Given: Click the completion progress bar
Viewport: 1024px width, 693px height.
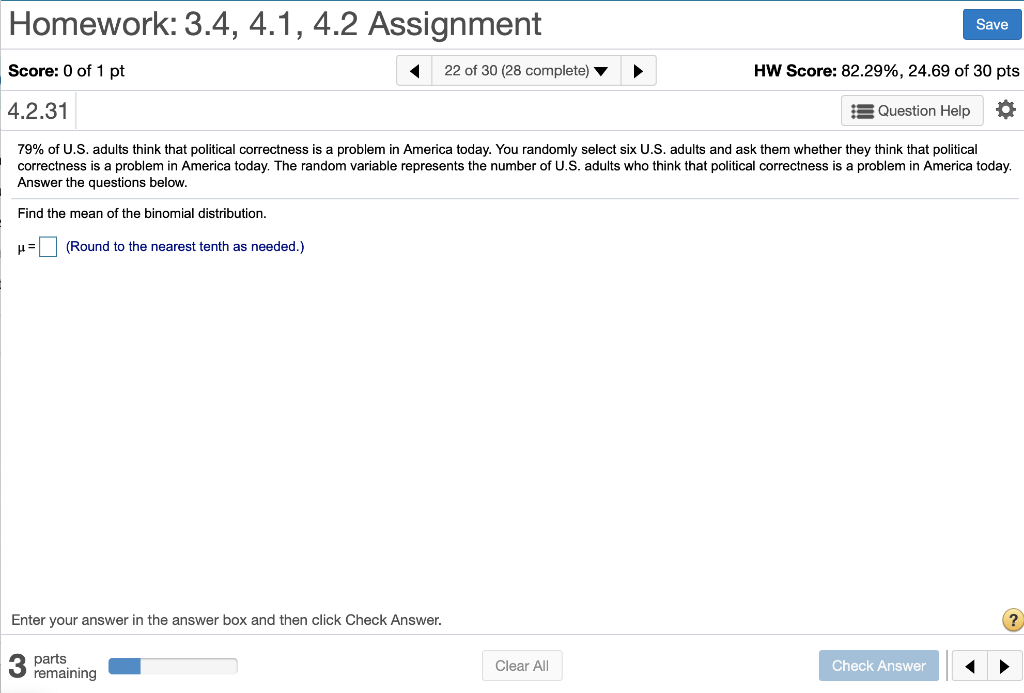Looking at the screenshot, I should click(172, 665).
